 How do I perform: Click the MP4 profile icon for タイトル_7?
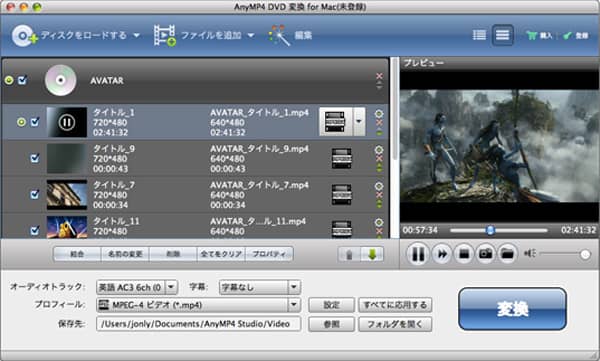tap(342, 194)
